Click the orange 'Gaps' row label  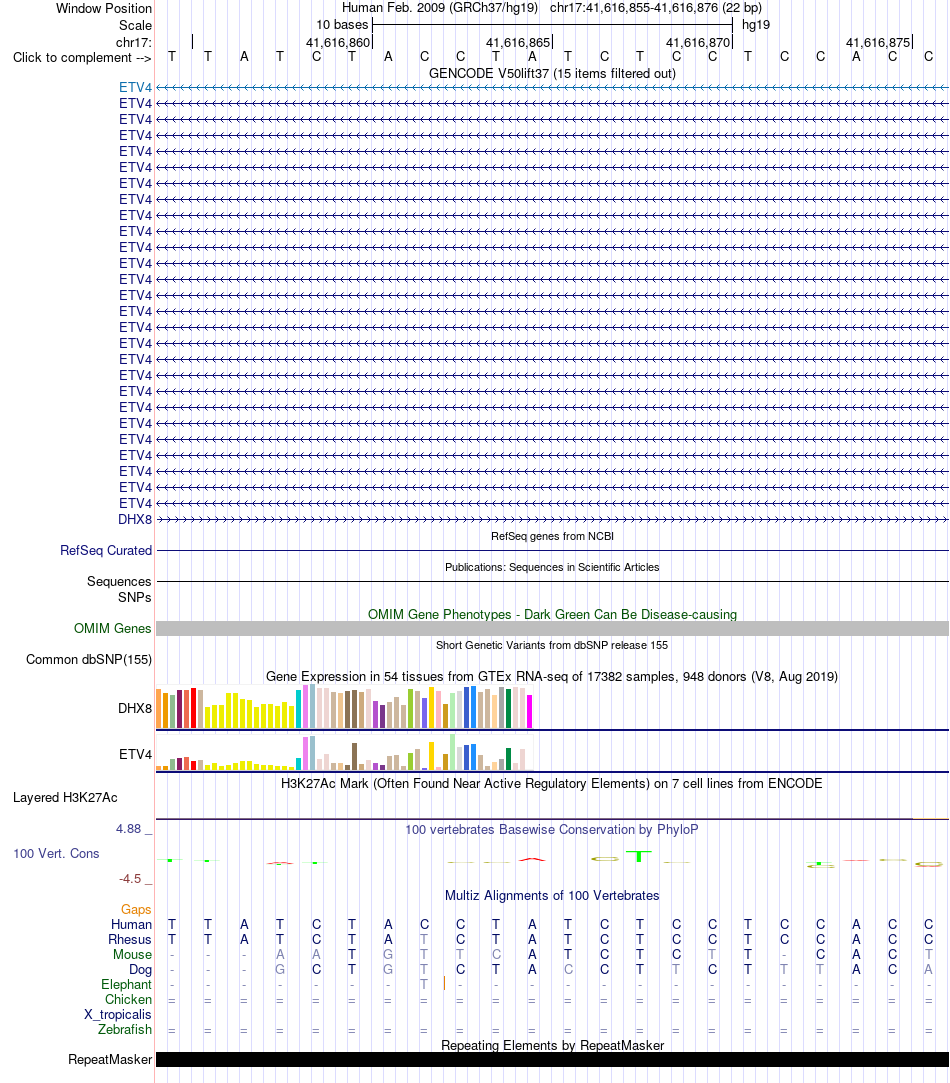click(136, 910)
